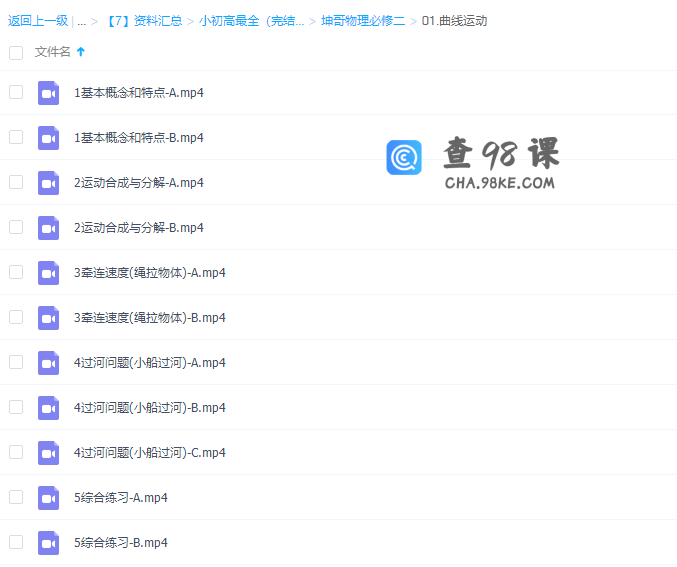The image size is (677, 567).
Task: Open breadcrumb 坤哥物理必修二
Action: [x=363, y=21]
